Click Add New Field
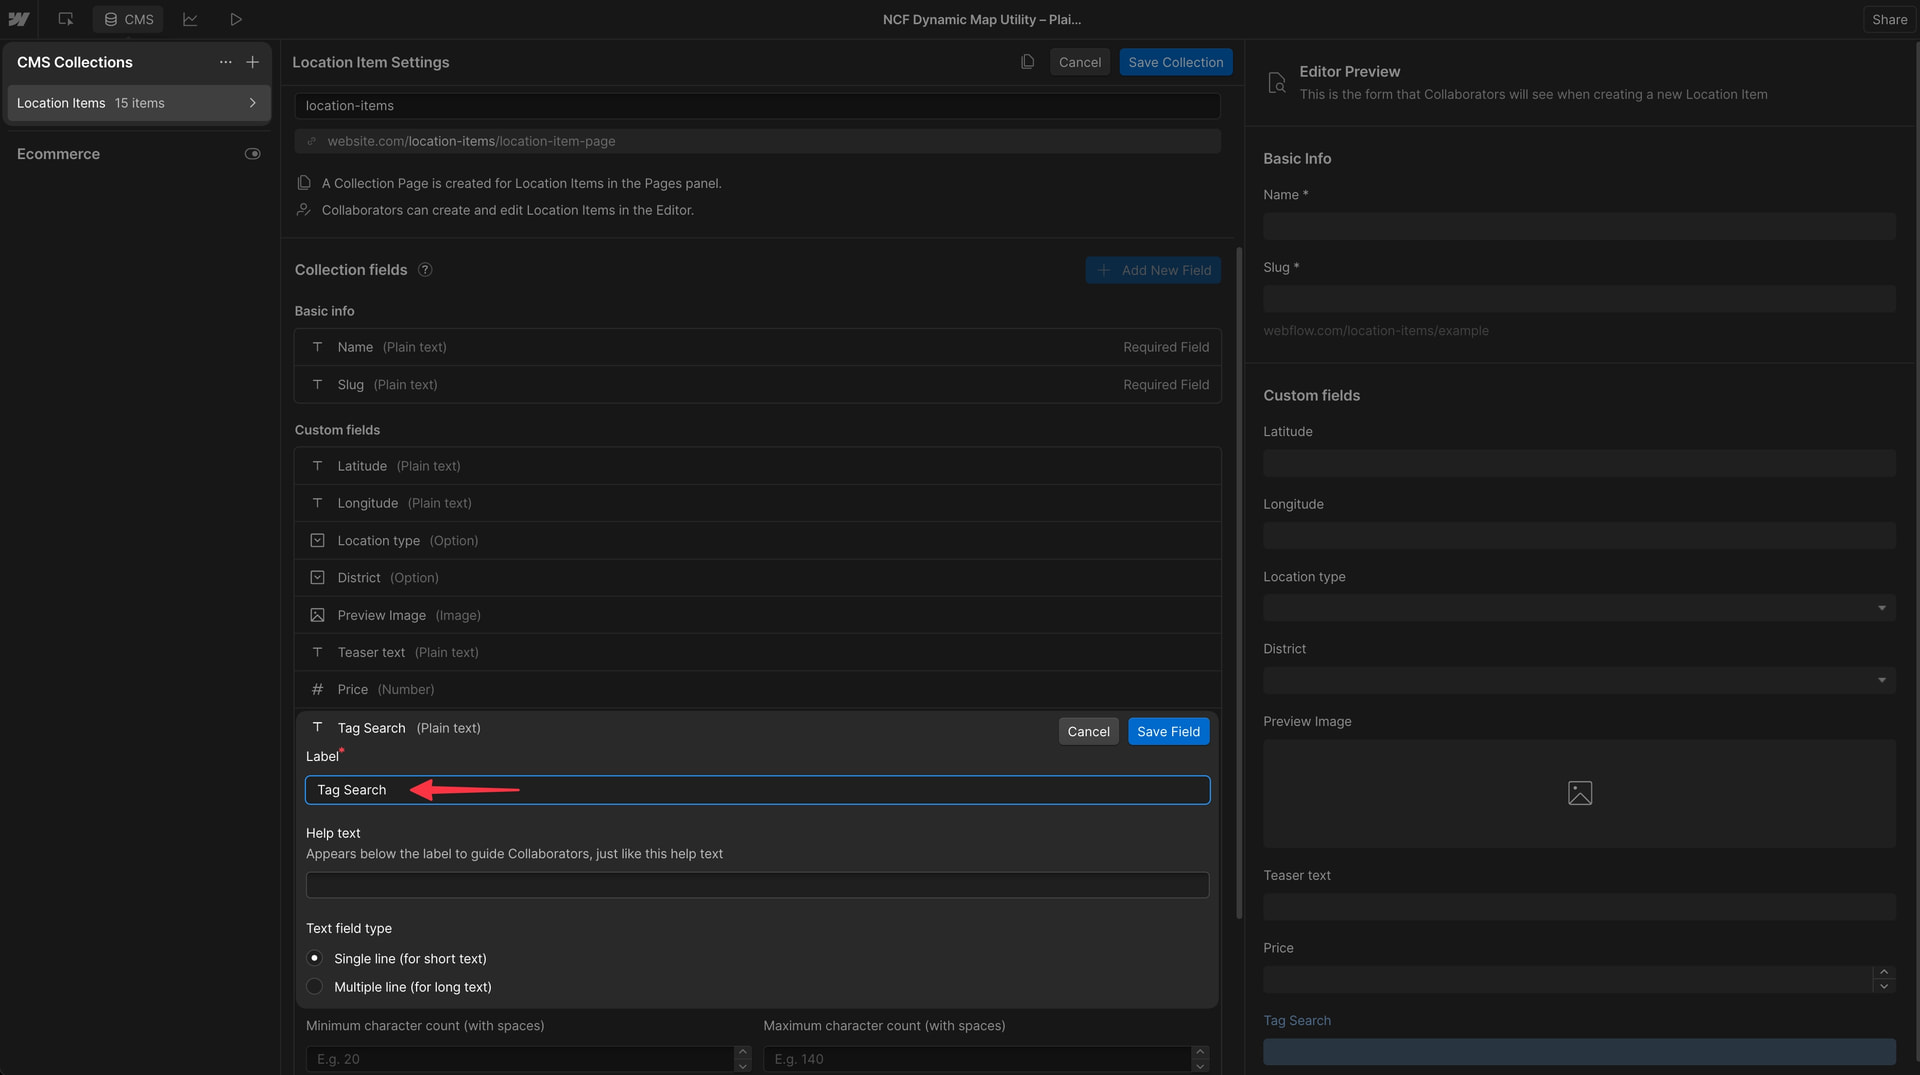Image resolution: width=1920 pixels, height=1075 pixels. click(1153, 270)
